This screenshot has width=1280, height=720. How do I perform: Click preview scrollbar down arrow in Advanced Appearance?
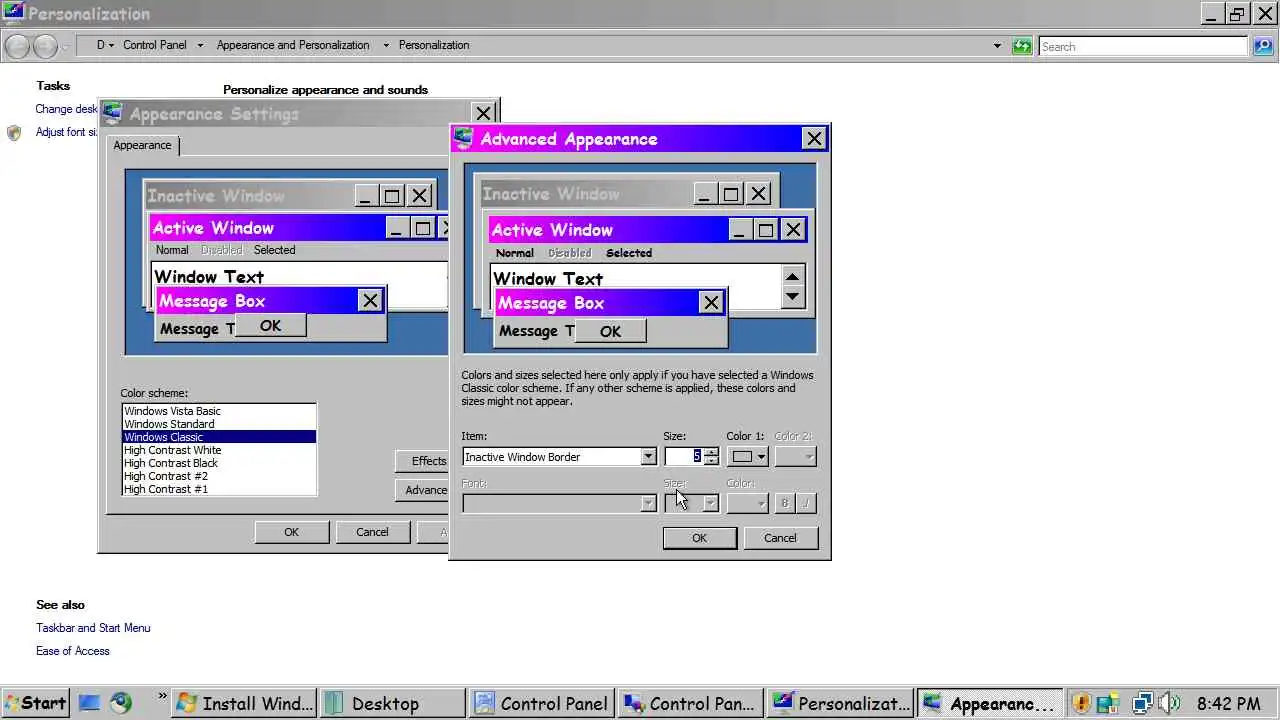point(792,296)
